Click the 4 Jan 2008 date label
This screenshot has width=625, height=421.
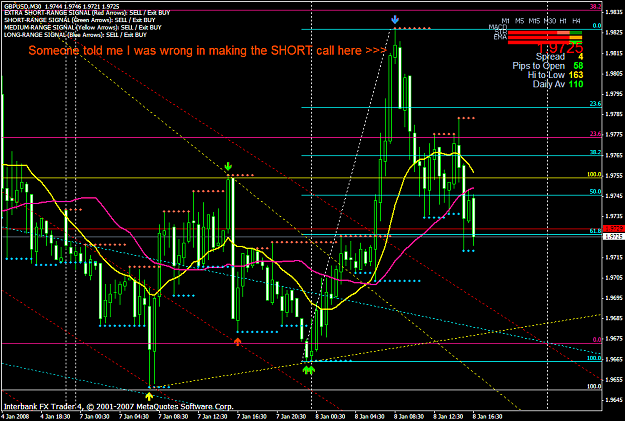[x=15, y=417]
